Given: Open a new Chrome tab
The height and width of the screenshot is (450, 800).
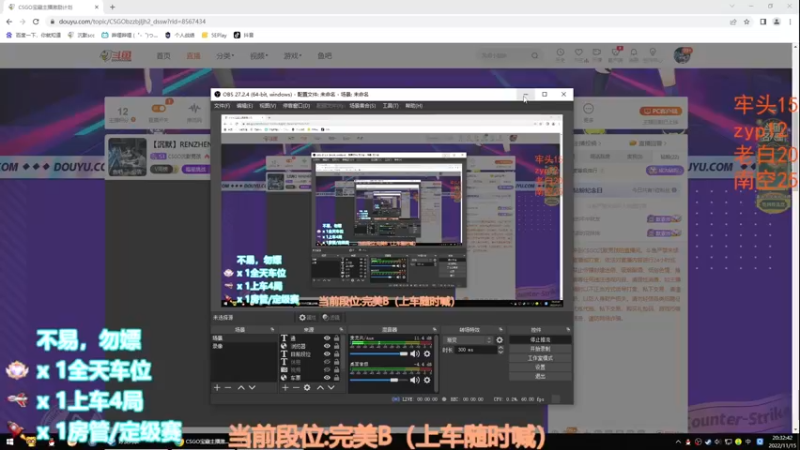Looking at the screenshot, I should [x=112, y=7].
